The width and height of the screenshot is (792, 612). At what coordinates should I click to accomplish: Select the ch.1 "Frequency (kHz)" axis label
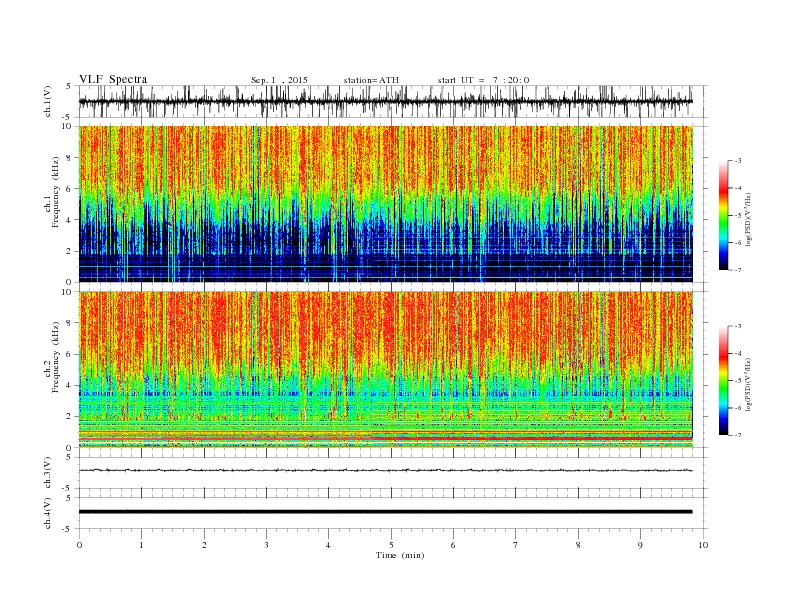pos(55,191)
